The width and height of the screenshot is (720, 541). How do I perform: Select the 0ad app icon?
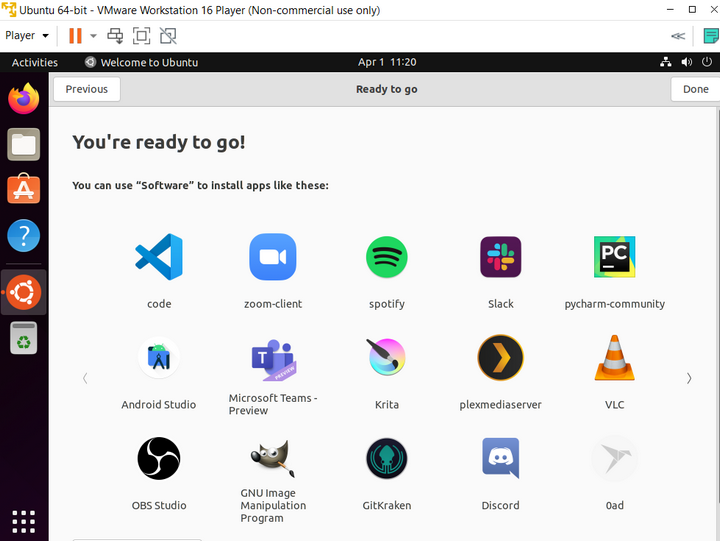pos(614,458)
